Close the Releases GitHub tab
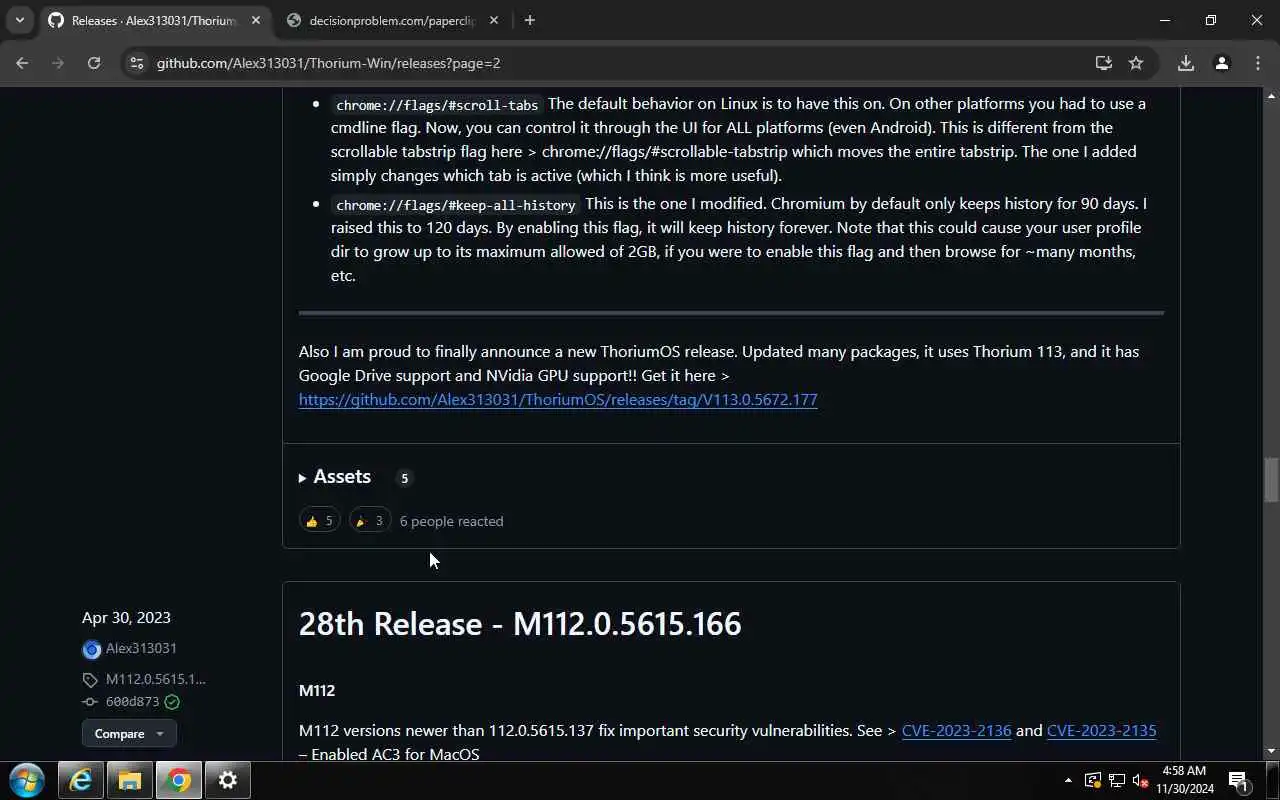This screenshot has height=800, width=1280. click(255, 20)
